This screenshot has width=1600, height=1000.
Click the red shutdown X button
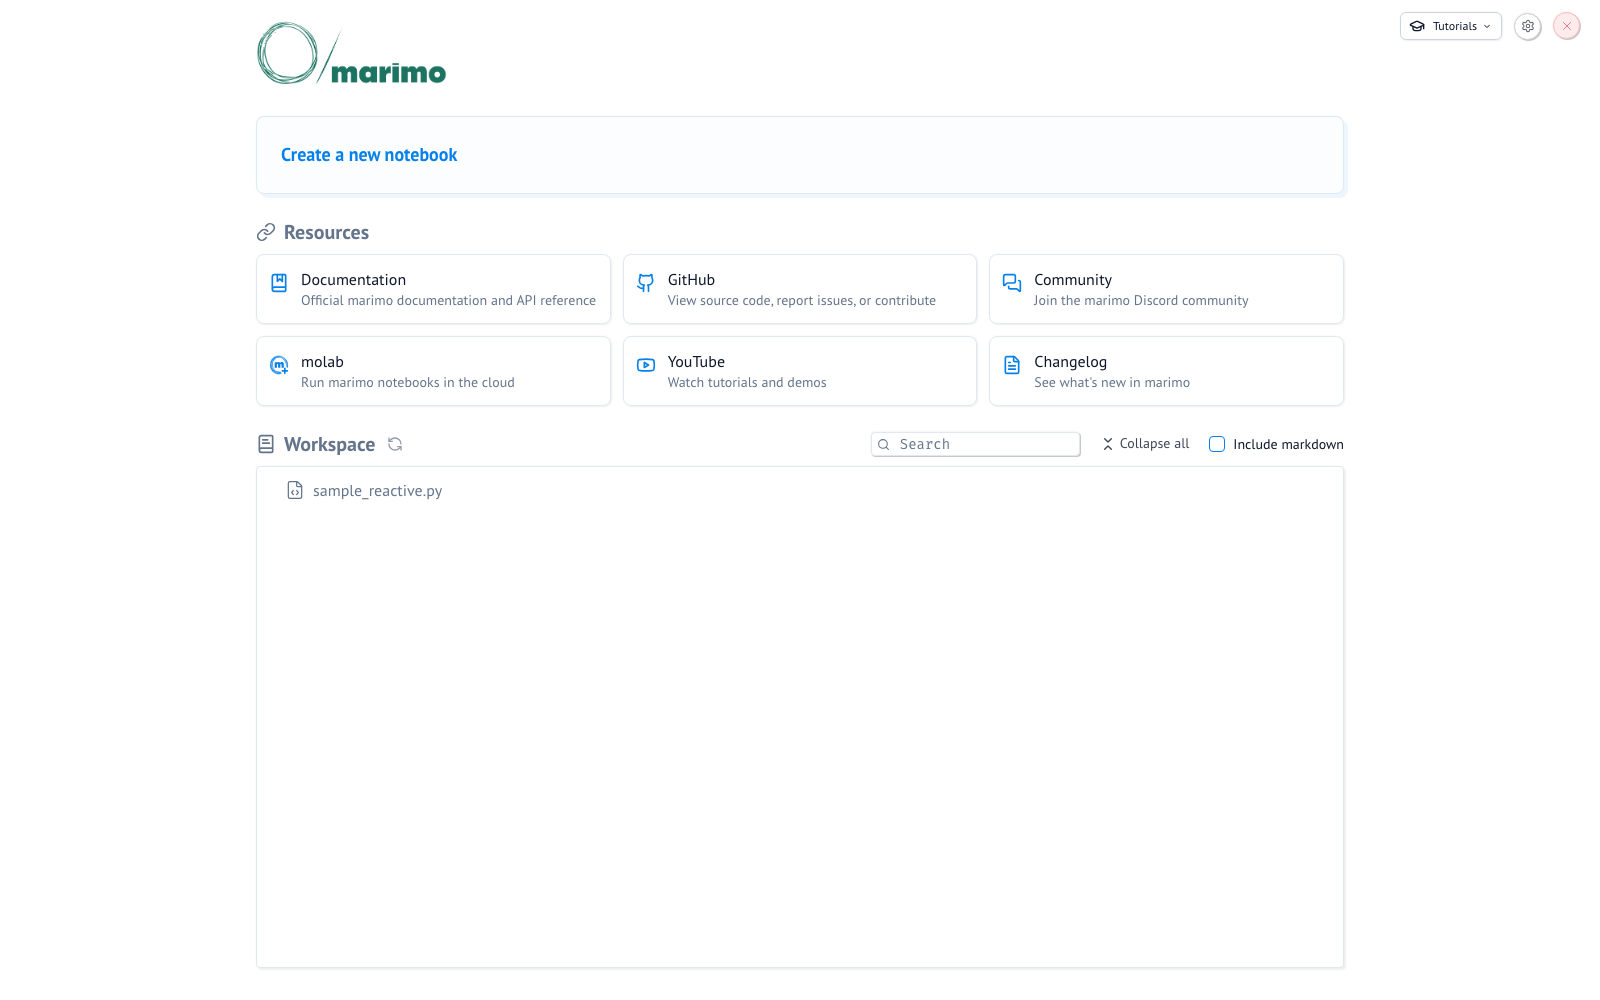[1567, 26]
